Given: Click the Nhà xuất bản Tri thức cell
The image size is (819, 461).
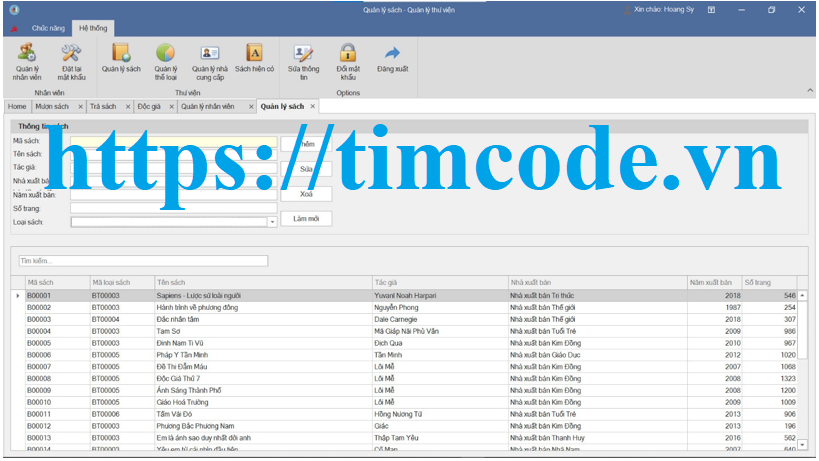Looking at the screenshot, I should pos(598,295).
